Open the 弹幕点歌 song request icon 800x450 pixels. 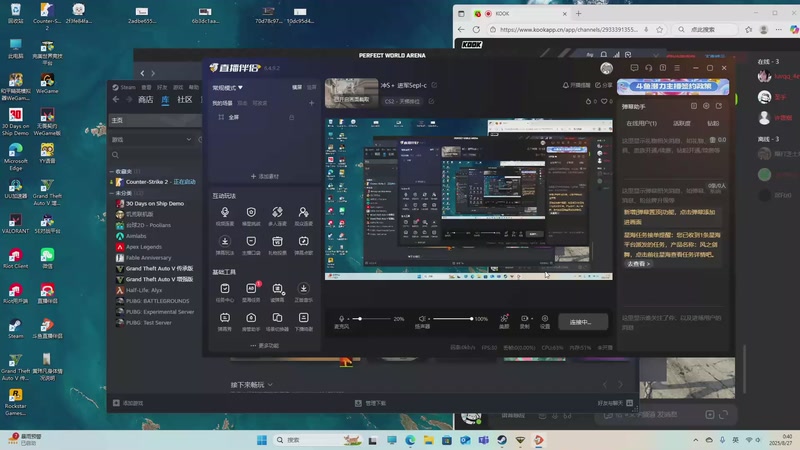click(x=304, y=241)
